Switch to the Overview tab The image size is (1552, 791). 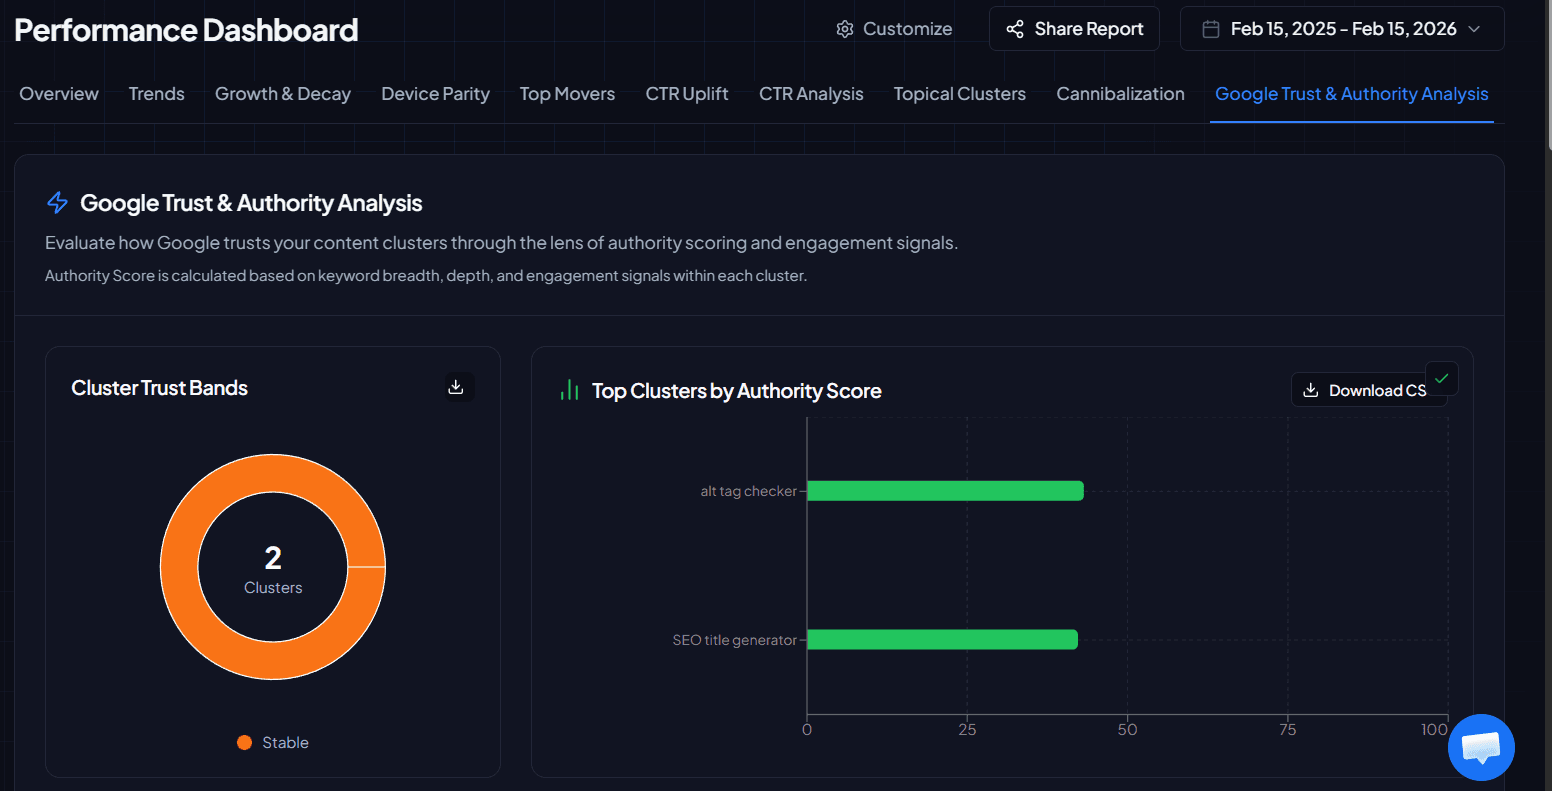58,93
